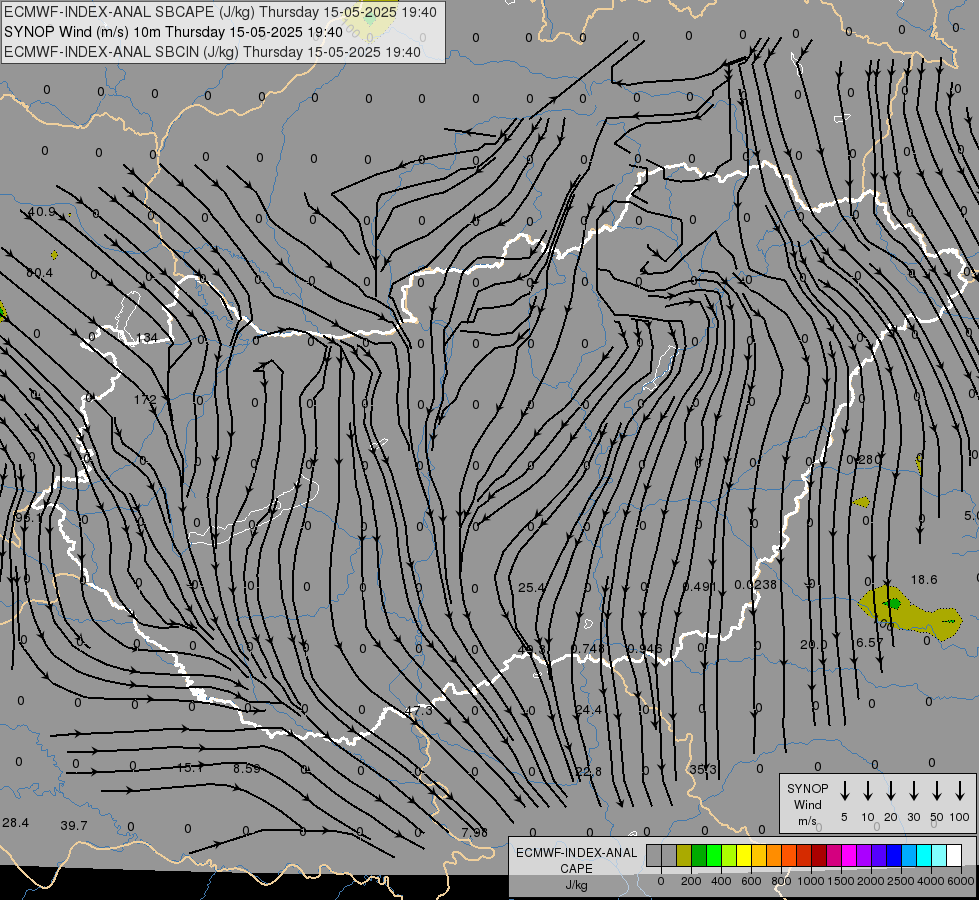The image size is (979, 900).
Task: Click the 18.6 CAPE value on map
Action: point(924,580)
